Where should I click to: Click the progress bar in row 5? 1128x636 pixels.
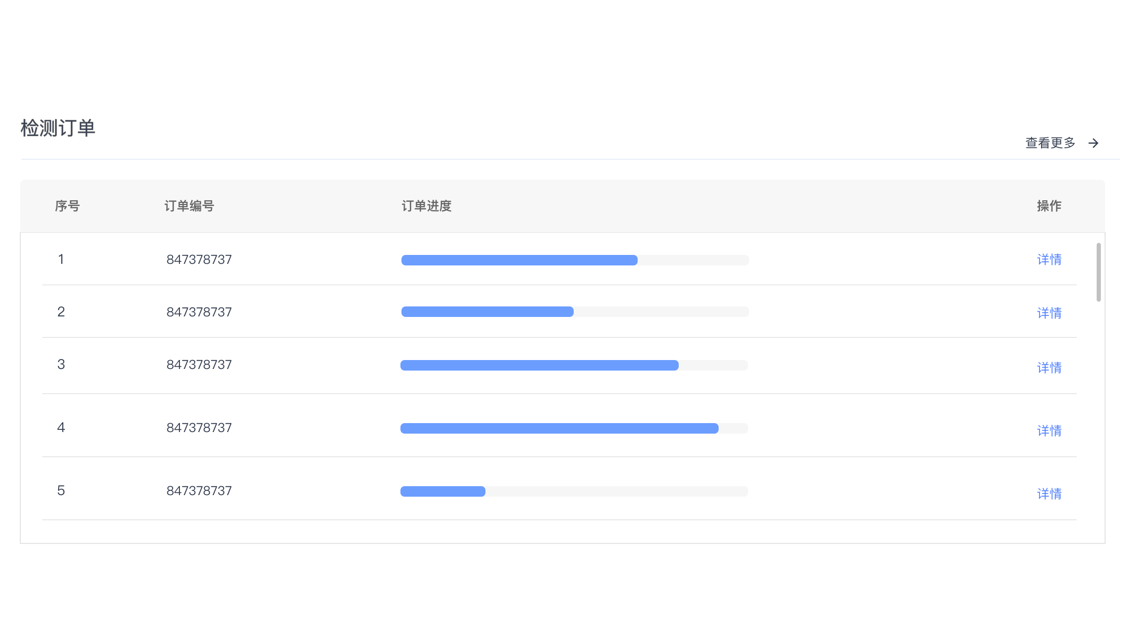tap(574, 492)
